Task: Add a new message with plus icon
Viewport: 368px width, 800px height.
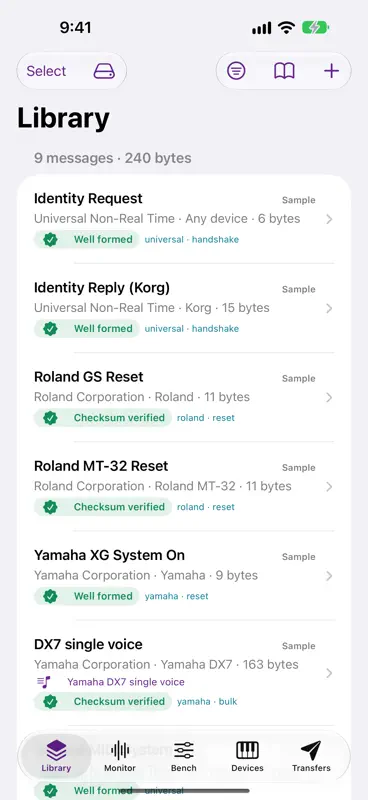Action: coord(332,71)
